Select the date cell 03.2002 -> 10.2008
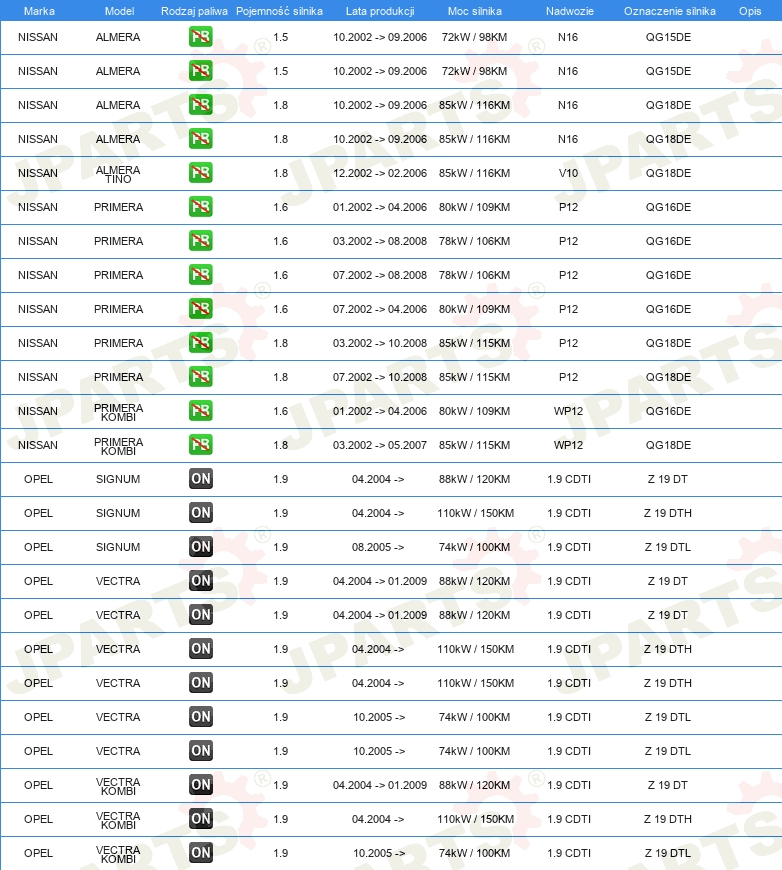 pyautogui.click(x=380, y=343)
